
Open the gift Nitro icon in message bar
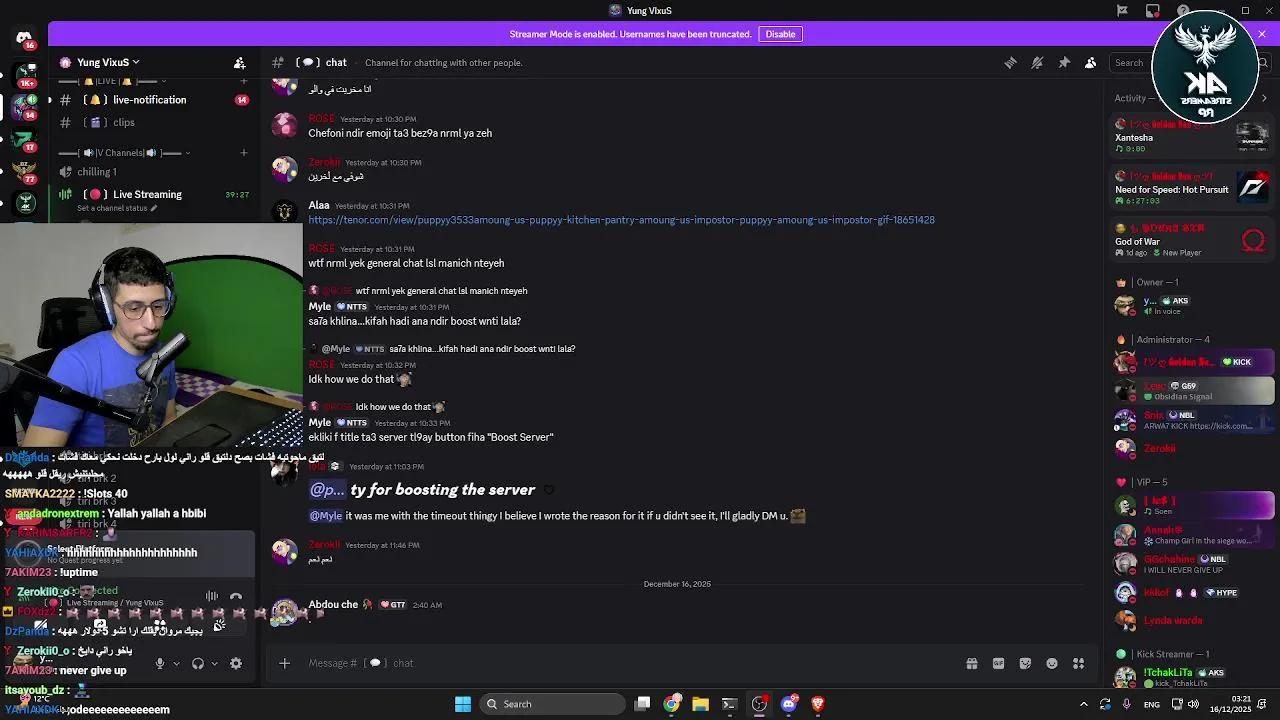[x=971, y=663]
